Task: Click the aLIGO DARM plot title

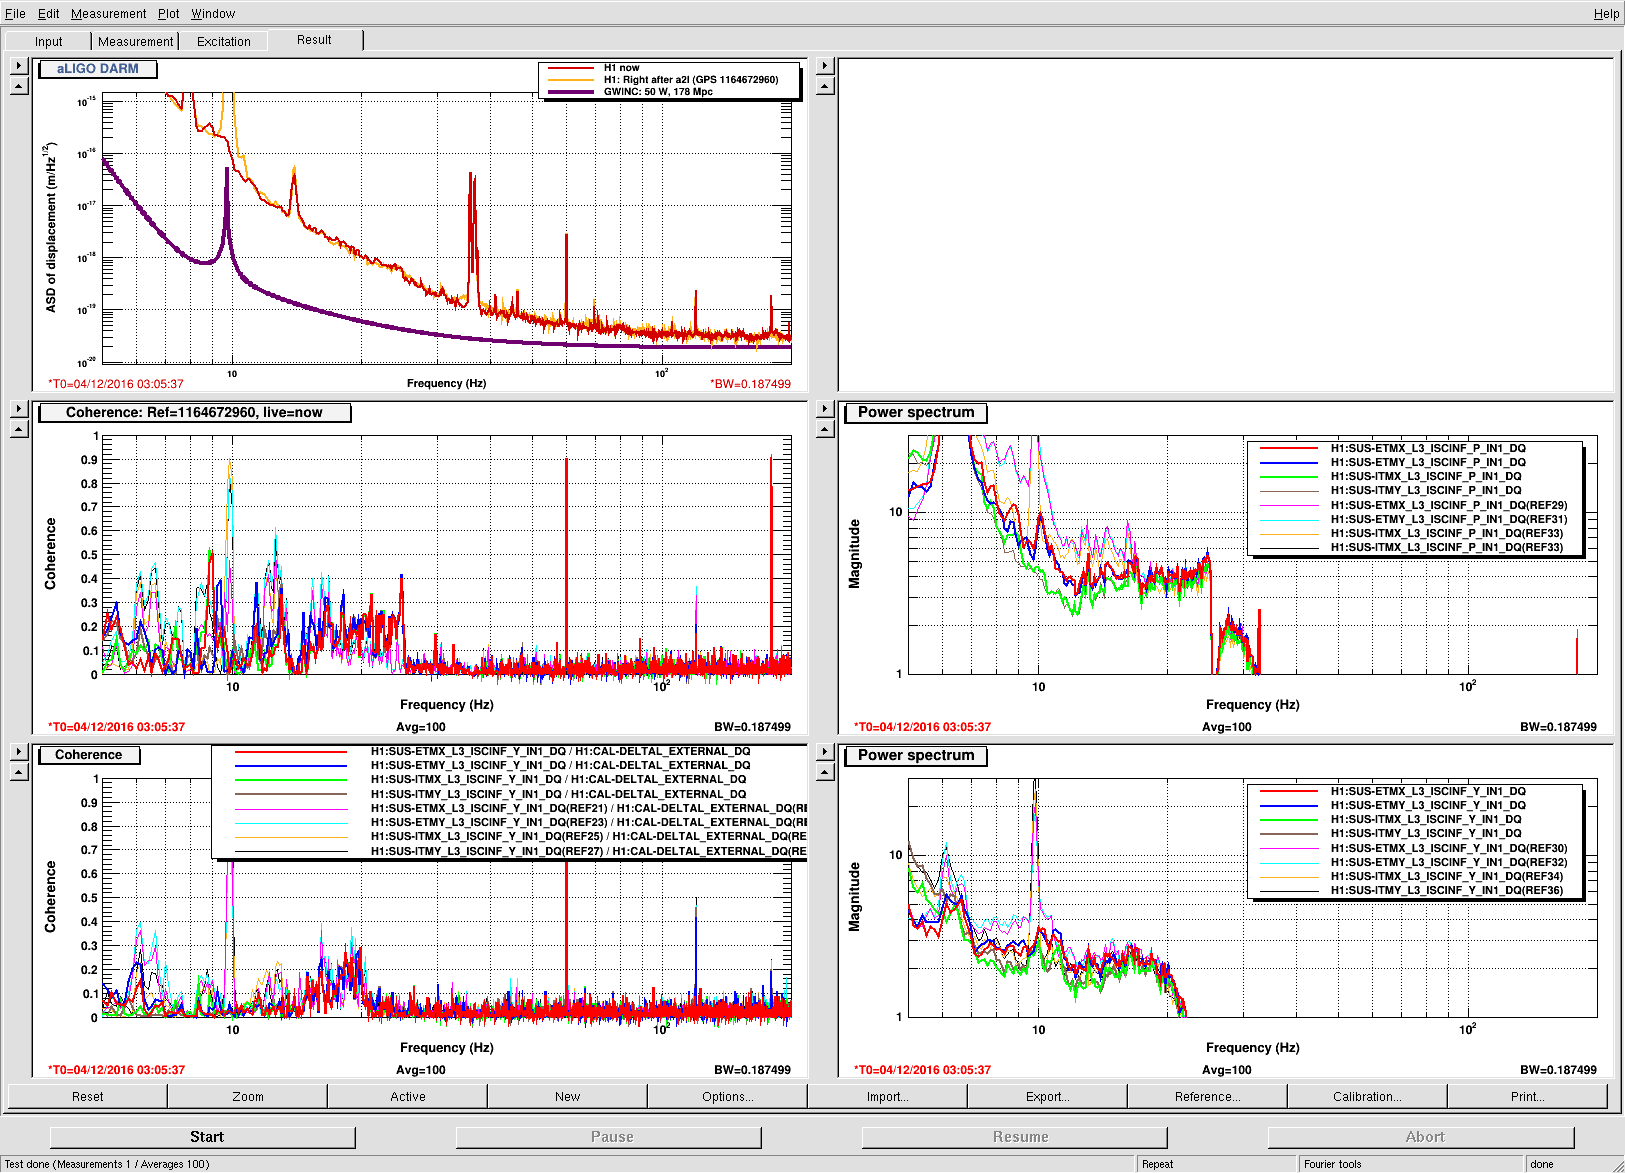Action: (x=98, y=69)
